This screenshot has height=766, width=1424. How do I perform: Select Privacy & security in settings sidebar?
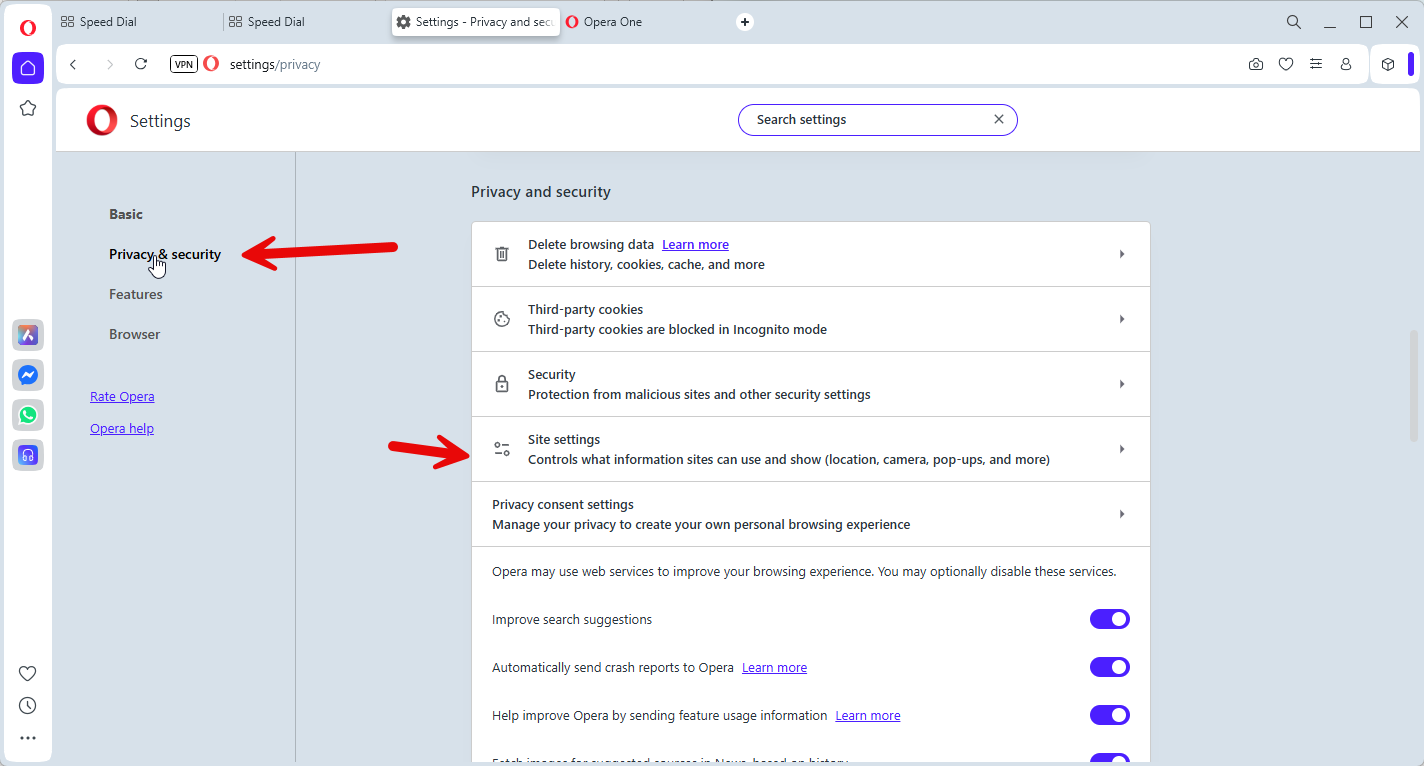(165, 254)
